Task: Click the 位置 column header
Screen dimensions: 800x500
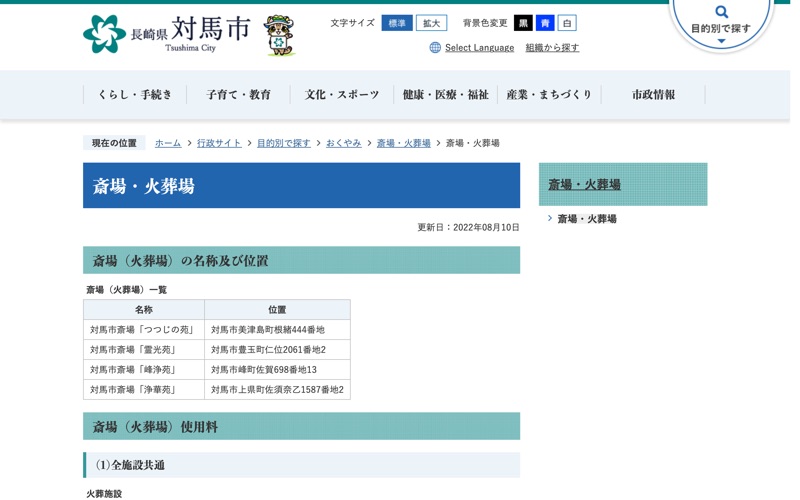Action: [278, 310]
